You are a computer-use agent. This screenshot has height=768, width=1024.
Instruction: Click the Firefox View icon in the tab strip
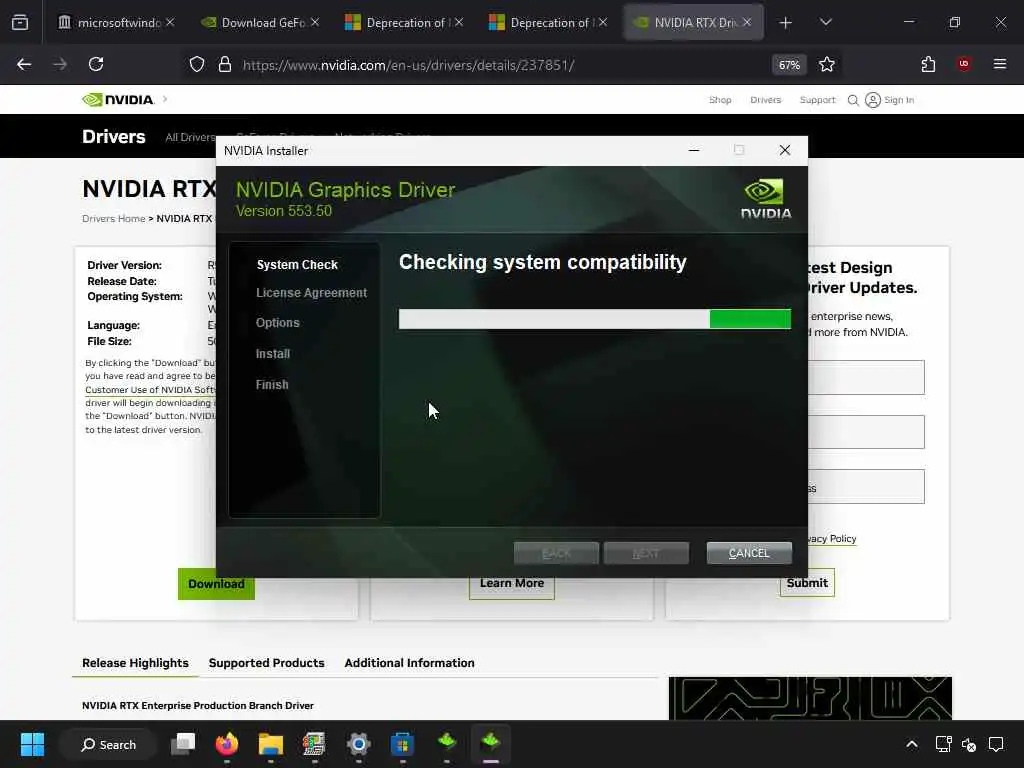click(x=20, y=22)
